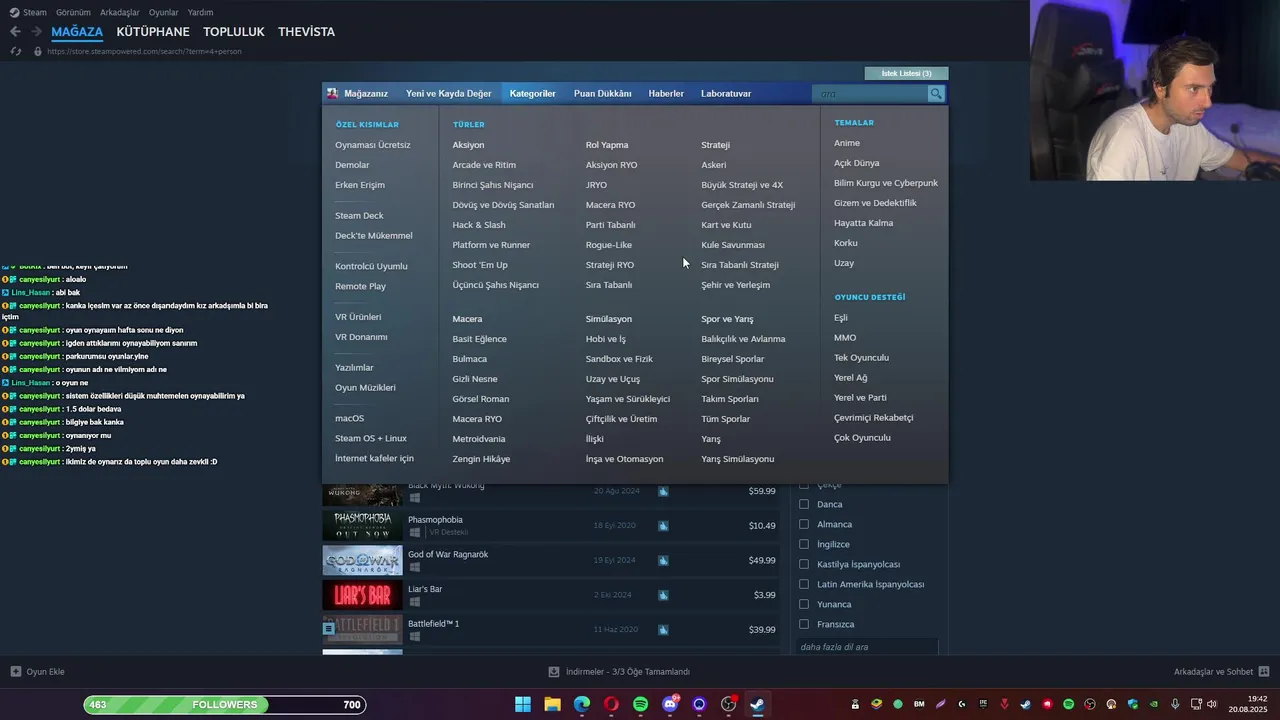Open OBS Studio from taskbar
This screenshot has width=1280, height=720.
(729, 704)
